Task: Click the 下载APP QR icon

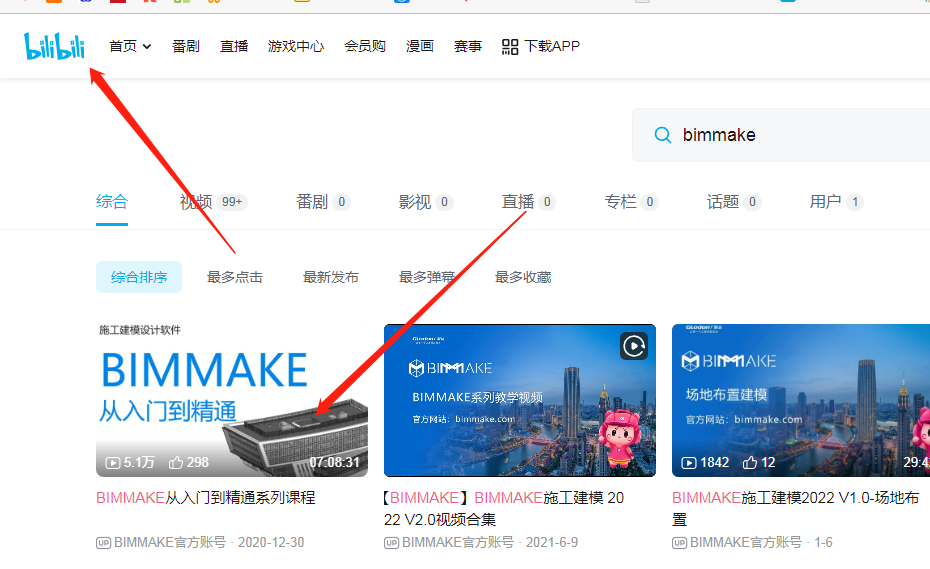Action: pos(509,46)
